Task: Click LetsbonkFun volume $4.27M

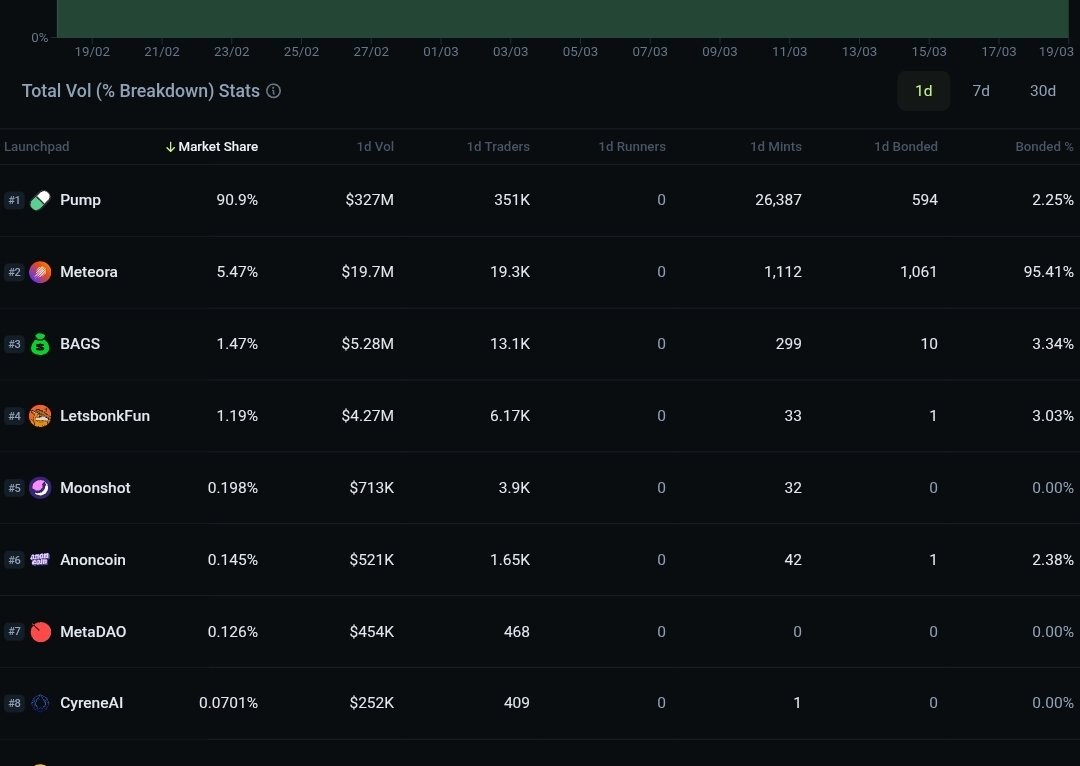Action: (368, 416)
